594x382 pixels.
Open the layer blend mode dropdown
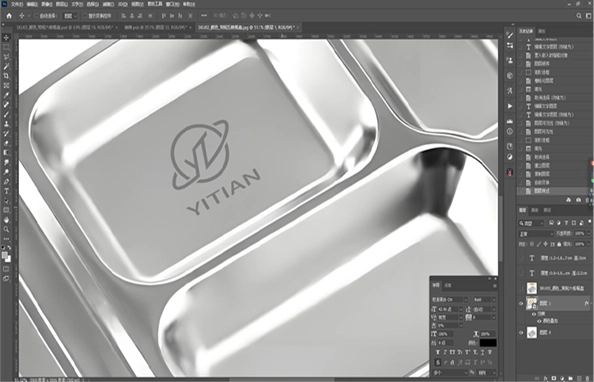tap(536, 233)
